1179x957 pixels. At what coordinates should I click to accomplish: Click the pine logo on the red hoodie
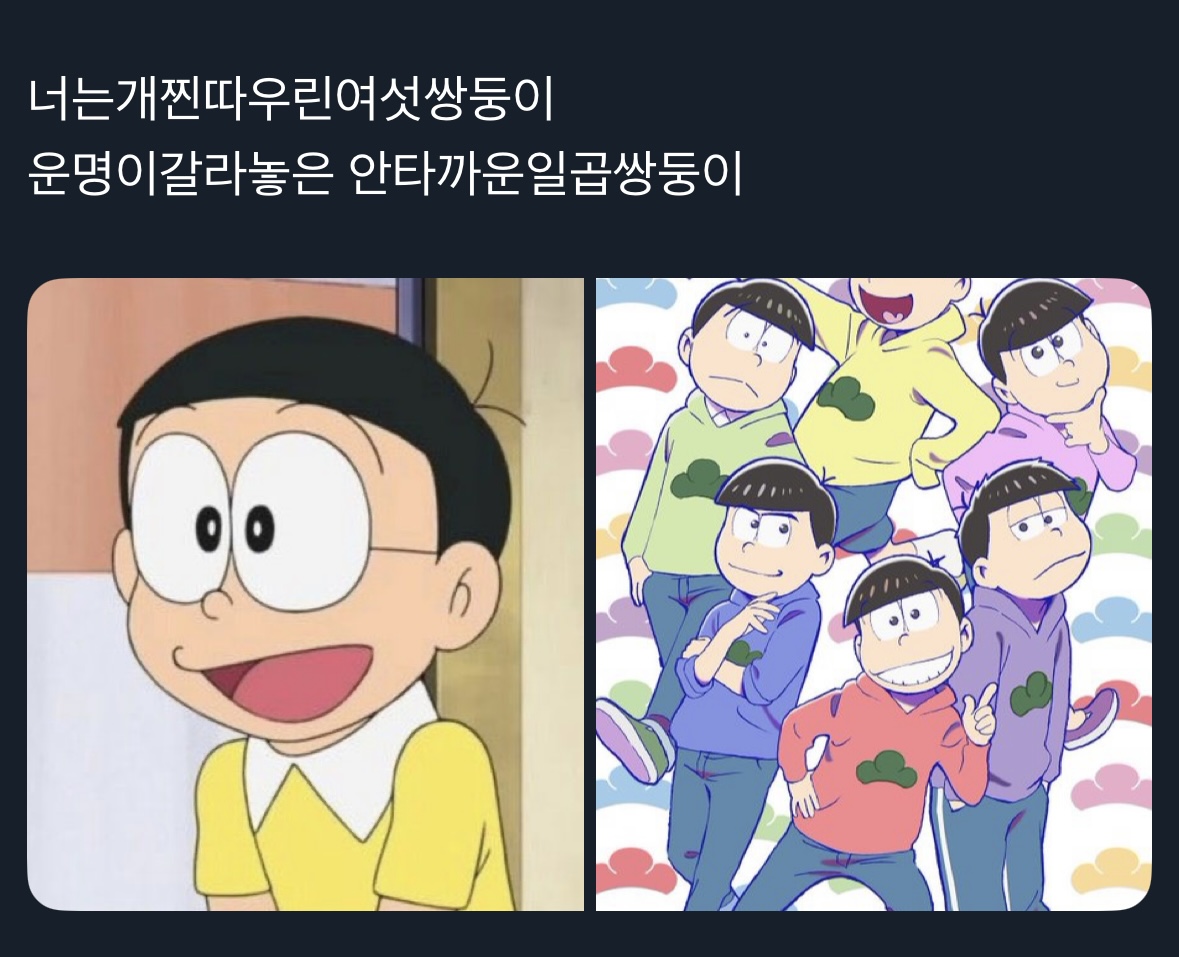886,769
